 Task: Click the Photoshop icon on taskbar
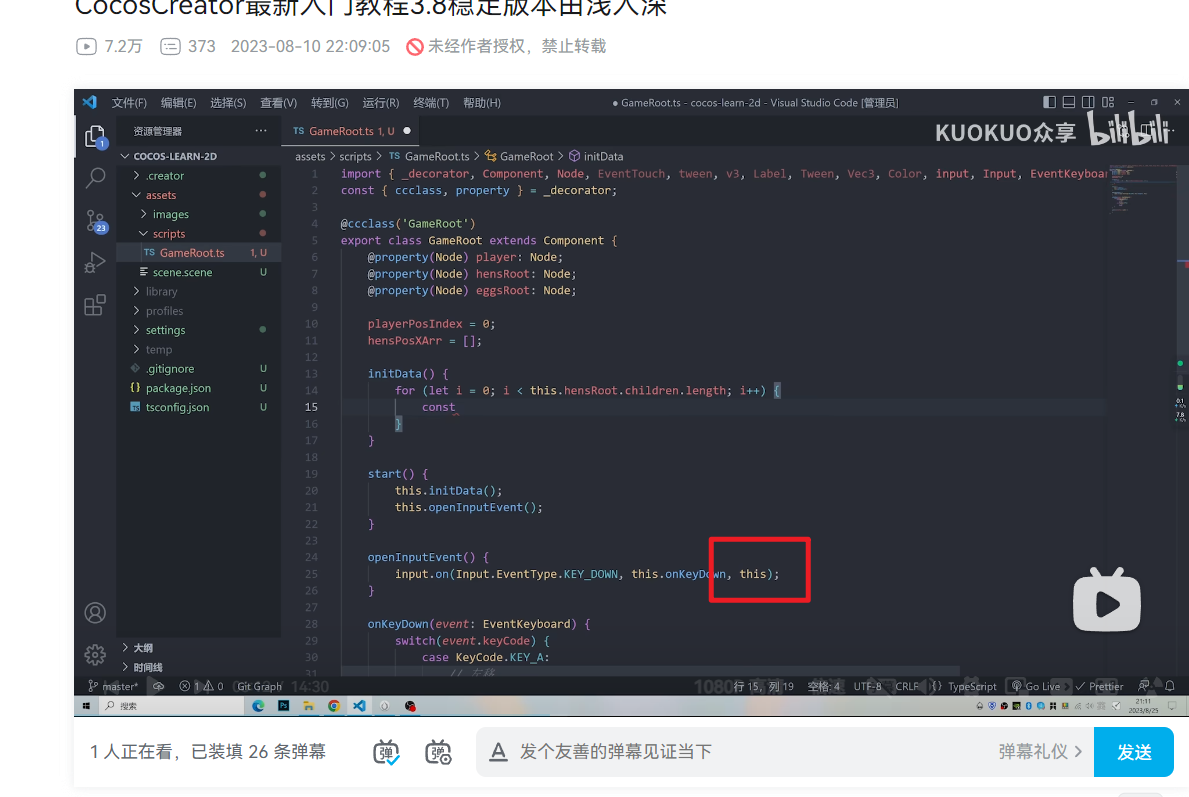(284, 706)
